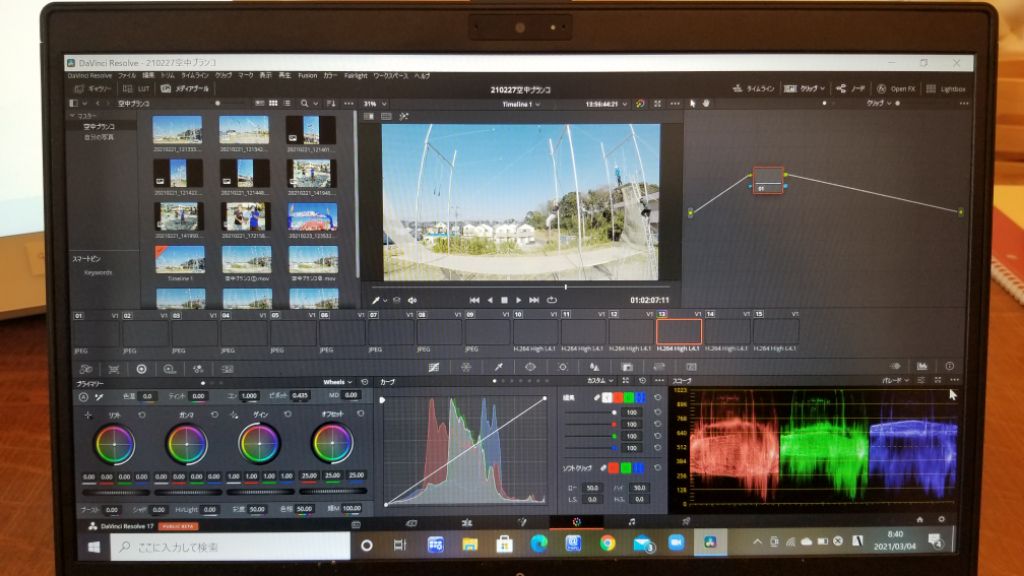Viewport: 1024px width, 576px height.
Task: Expand the Timeline 1 dropdown
Action: pyautogui.click(x=520, y=103)
